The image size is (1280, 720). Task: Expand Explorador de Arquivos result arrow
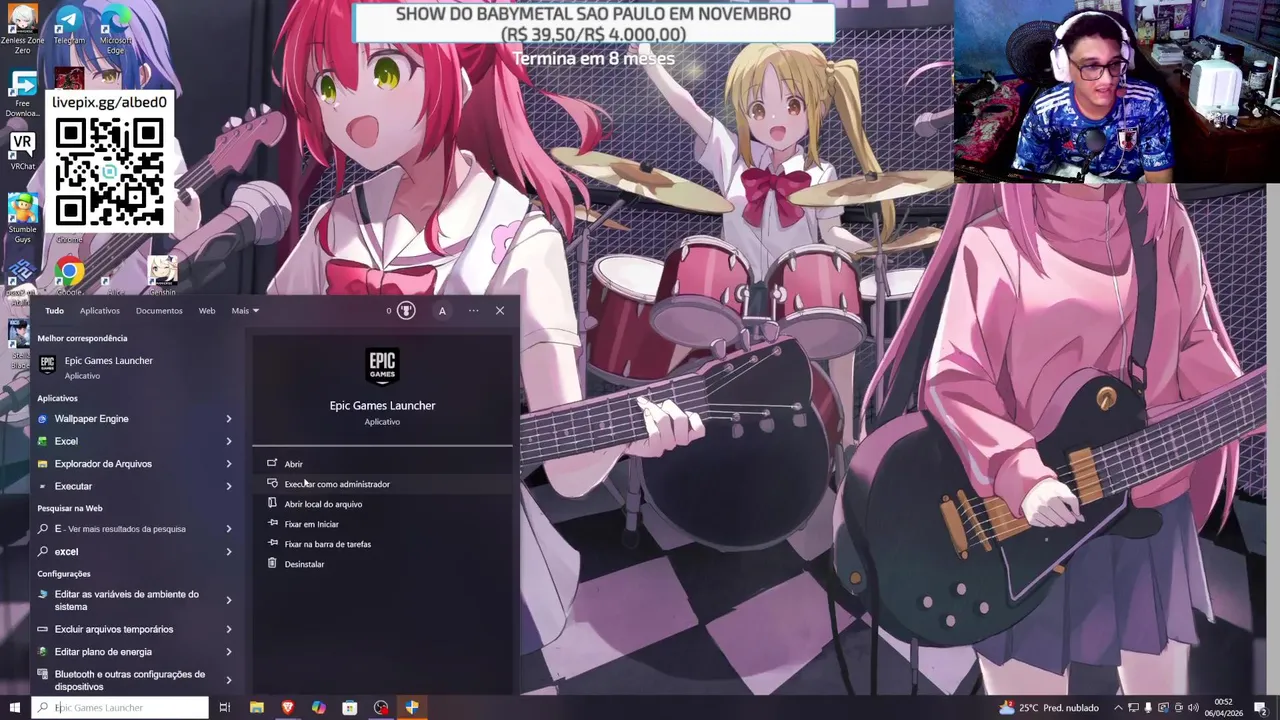point(229,464)
